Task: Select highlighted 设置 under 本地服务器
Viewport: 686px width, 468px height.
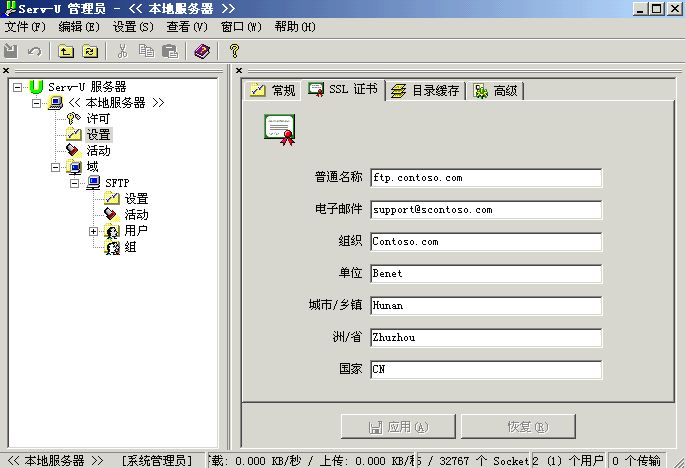Action: point(98,135)
